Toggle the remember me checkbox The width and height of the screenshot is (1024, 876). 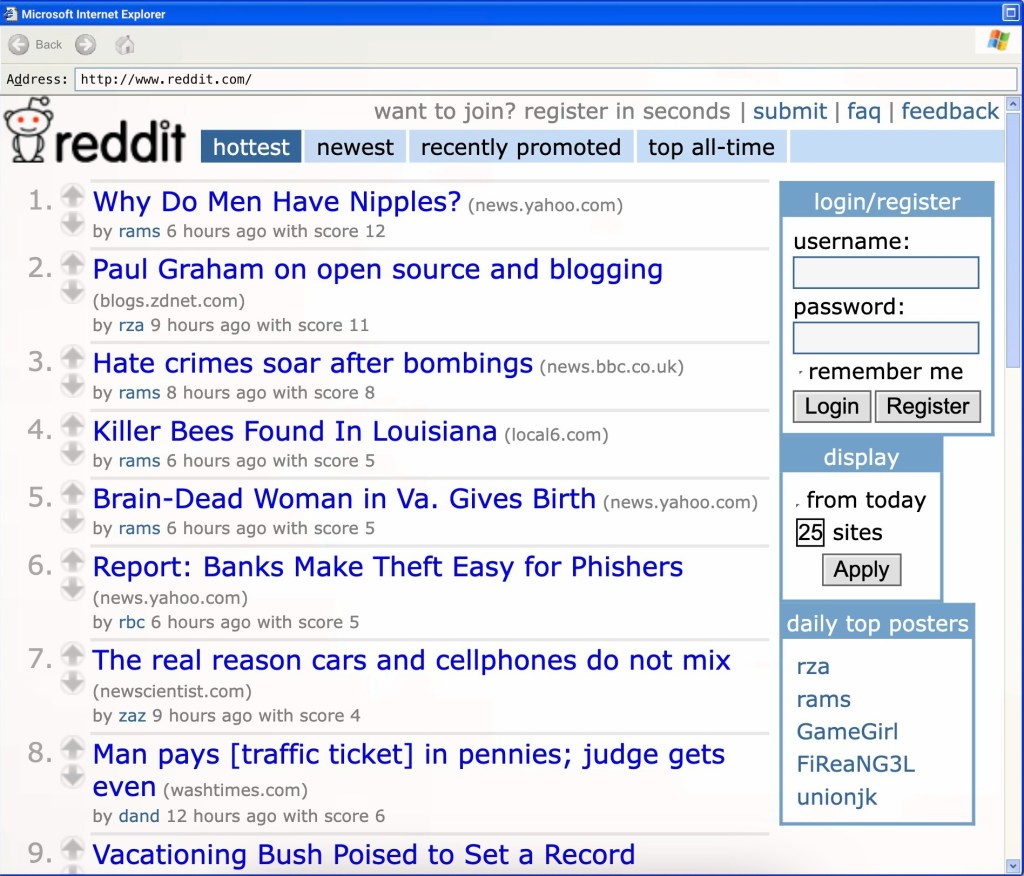click(801, 373)
